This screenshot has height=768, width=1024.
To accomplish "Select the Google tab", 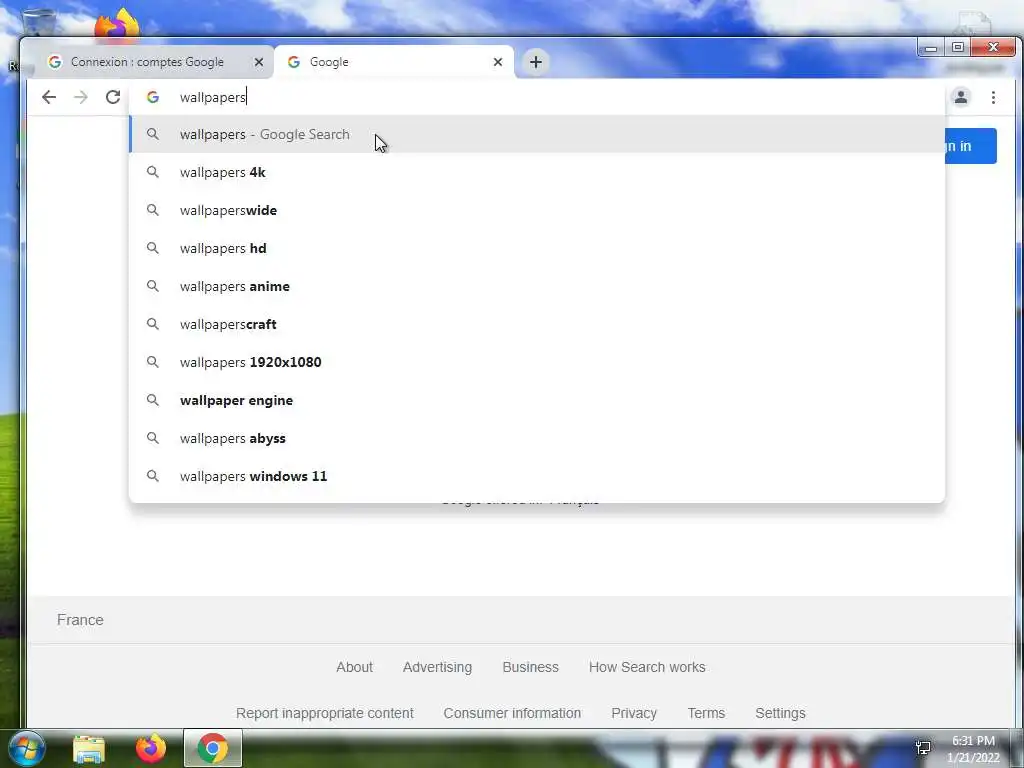I will click(x=394, y=62).
